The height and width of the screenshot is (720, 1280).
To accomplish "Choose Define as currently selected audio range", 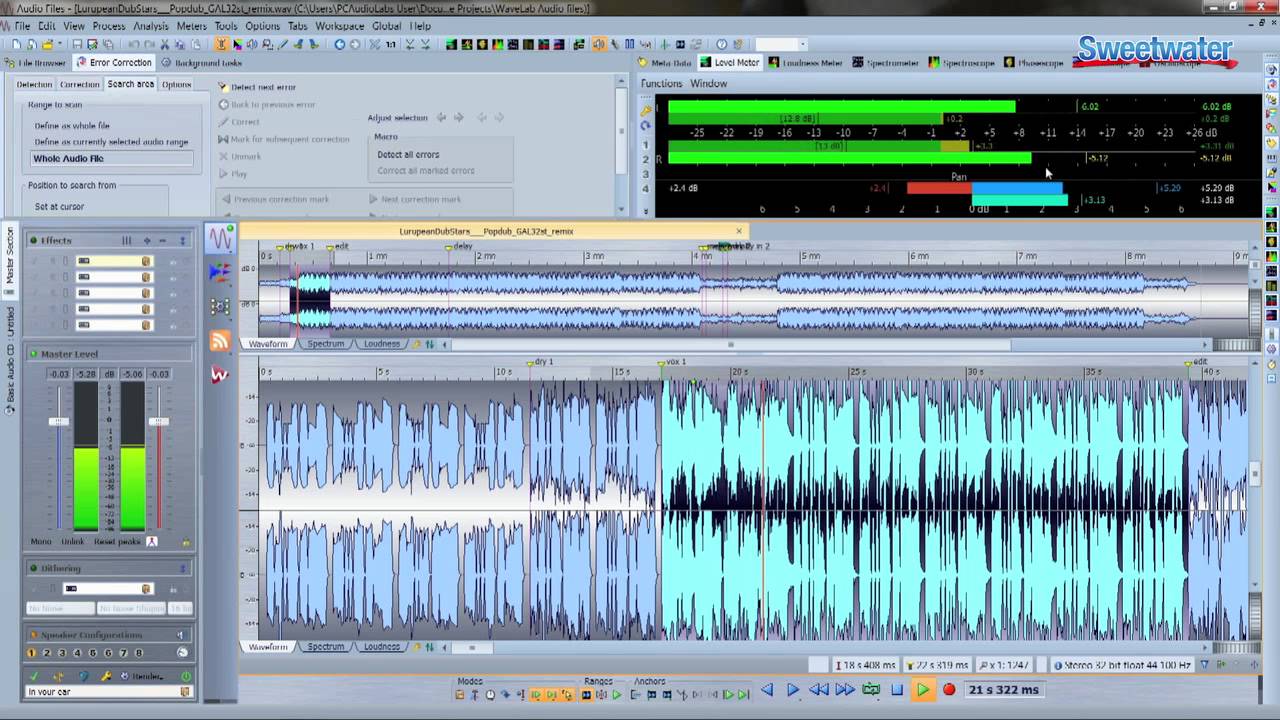I will (111, 142).
